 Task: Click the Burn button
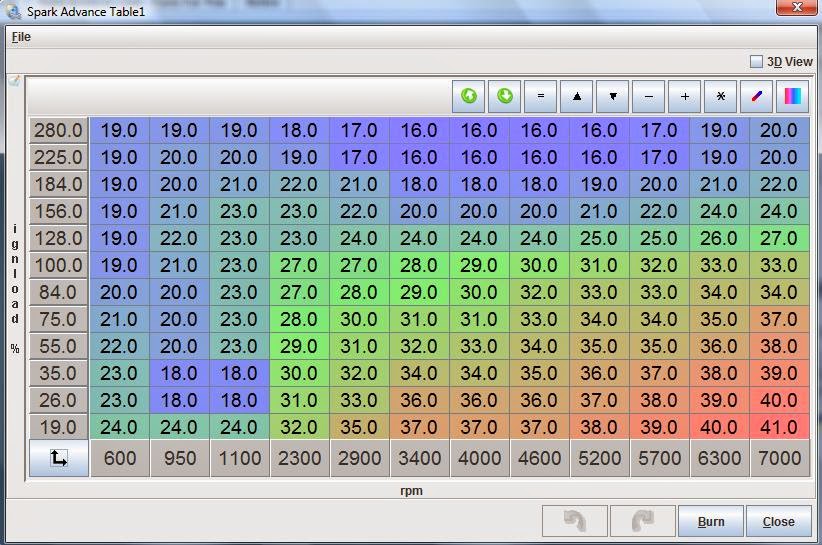pos(711,521)
